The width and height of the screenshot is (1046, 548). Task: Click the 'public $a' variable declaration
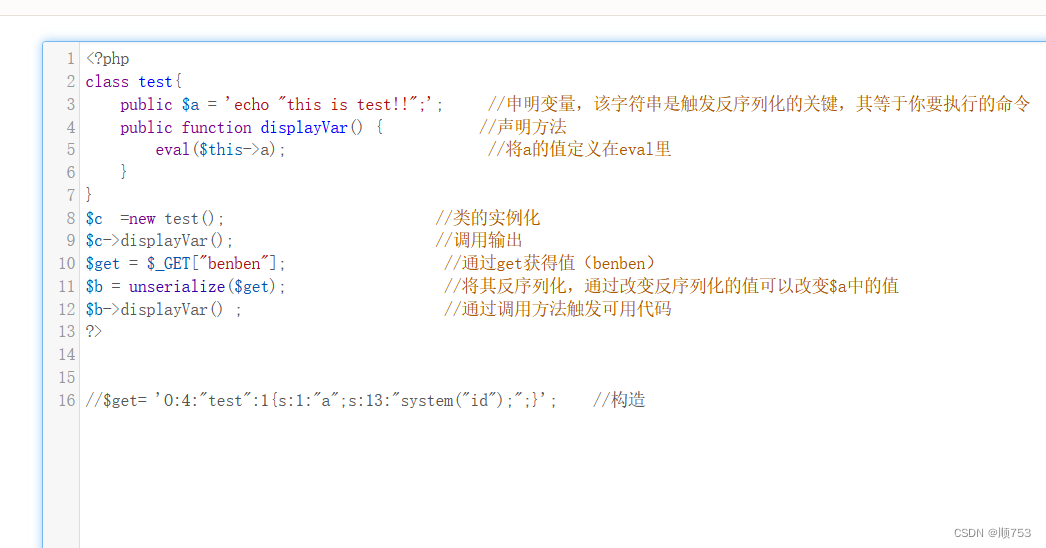pyautogui.click(x=159, y=104)
